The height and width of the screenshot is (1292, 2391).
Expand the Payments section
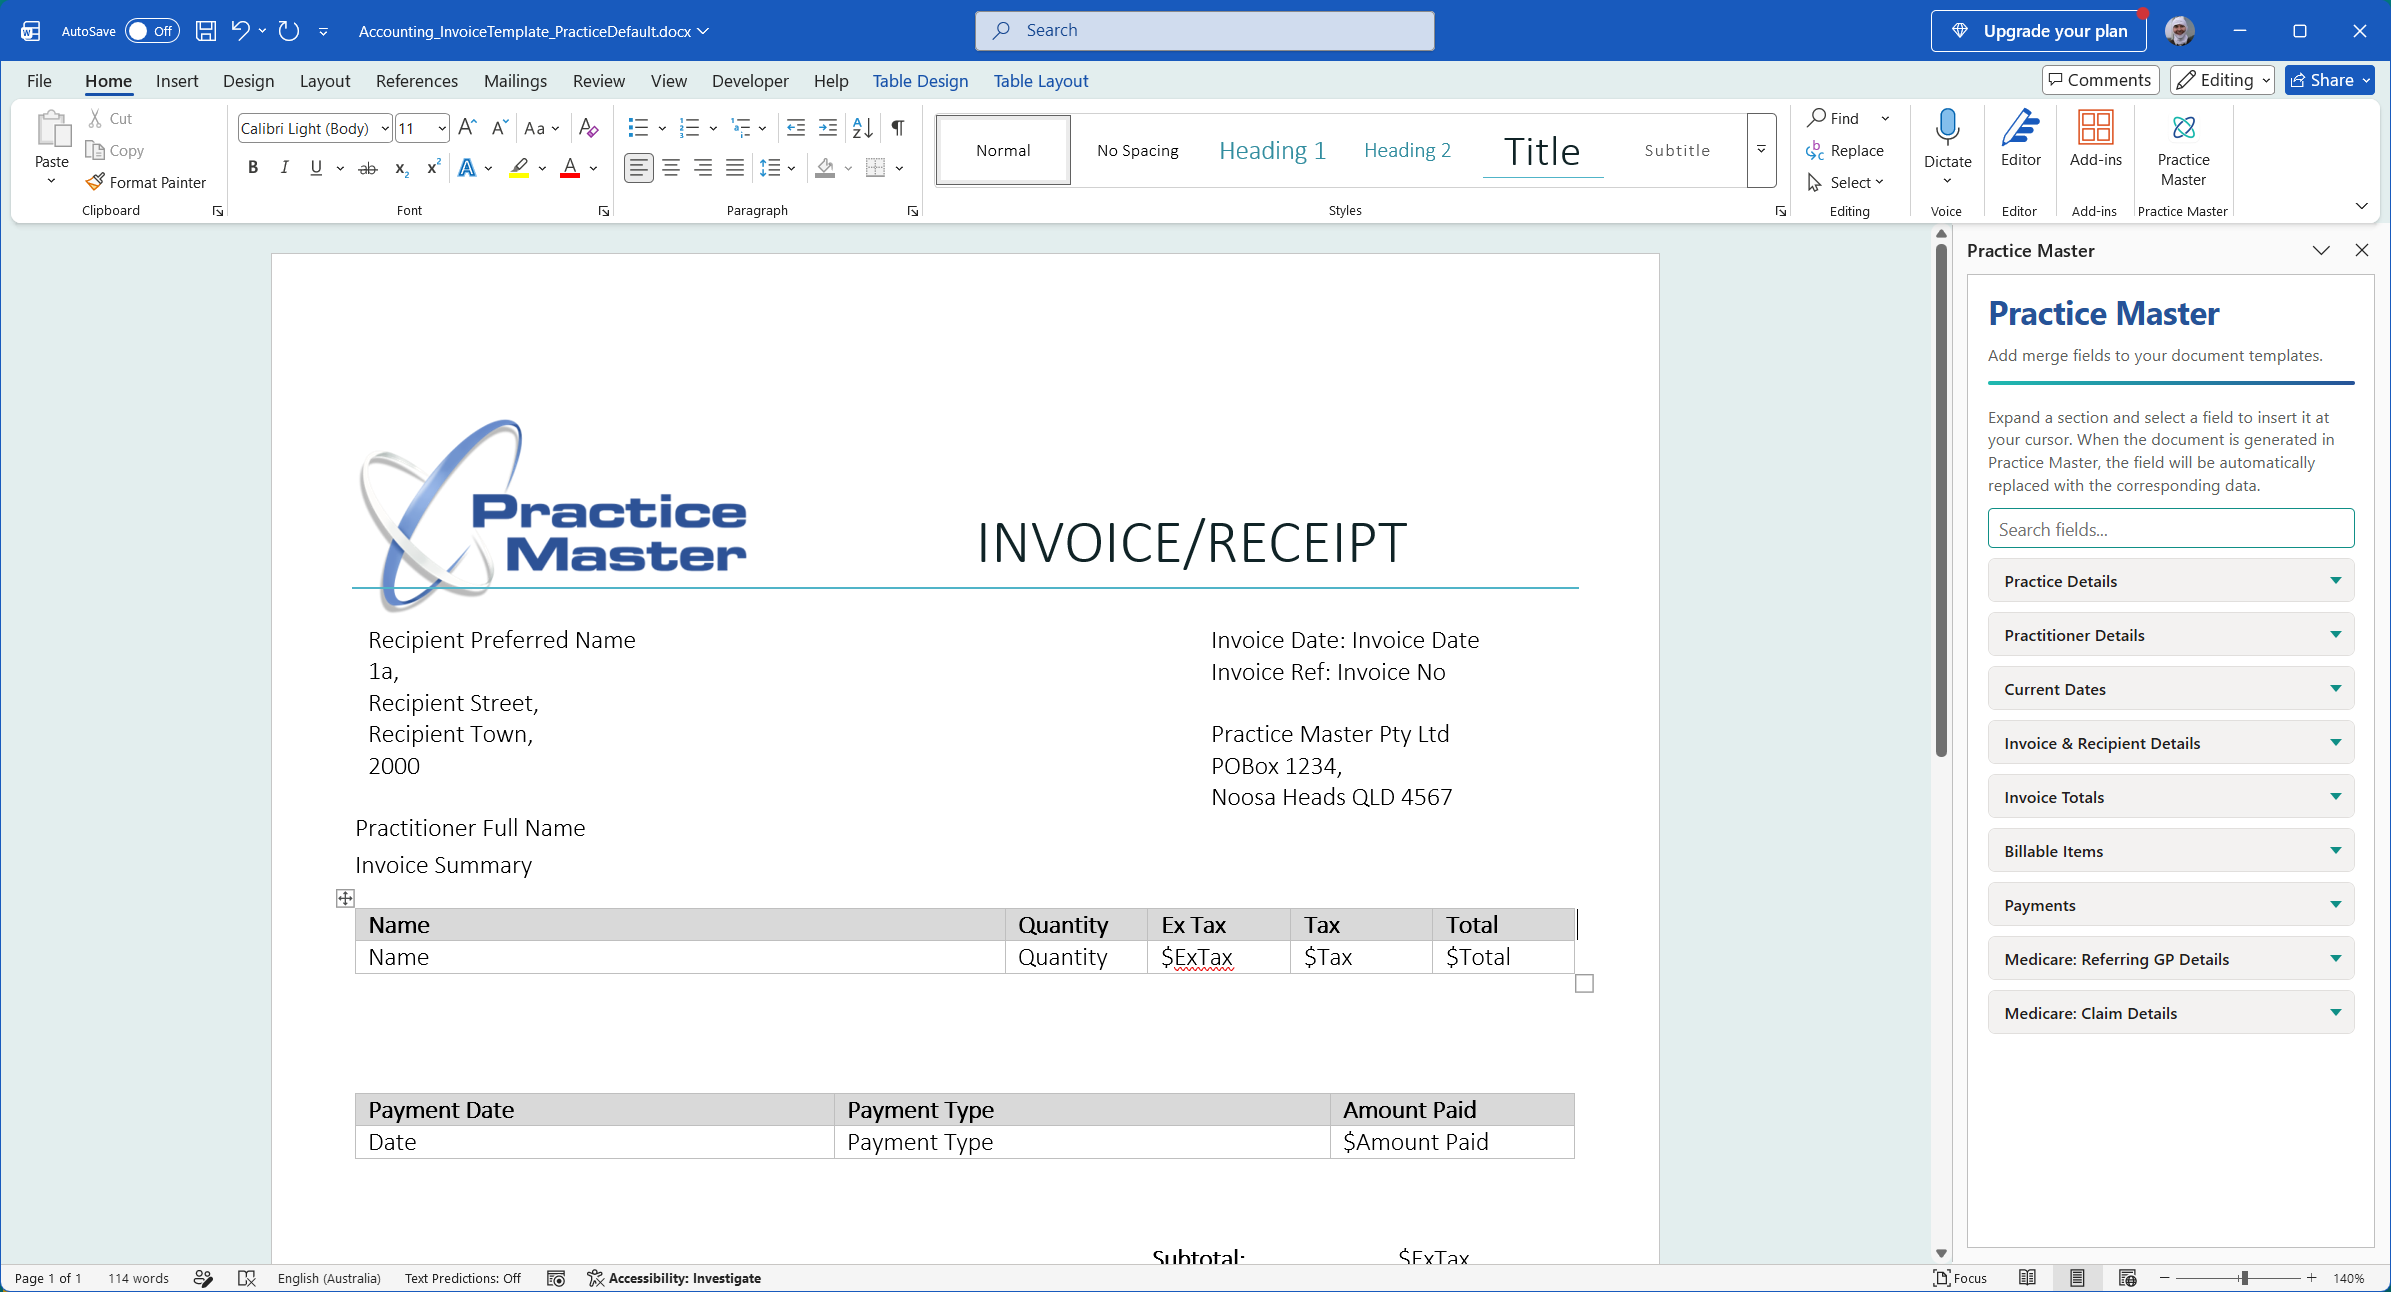point(2170,905)
